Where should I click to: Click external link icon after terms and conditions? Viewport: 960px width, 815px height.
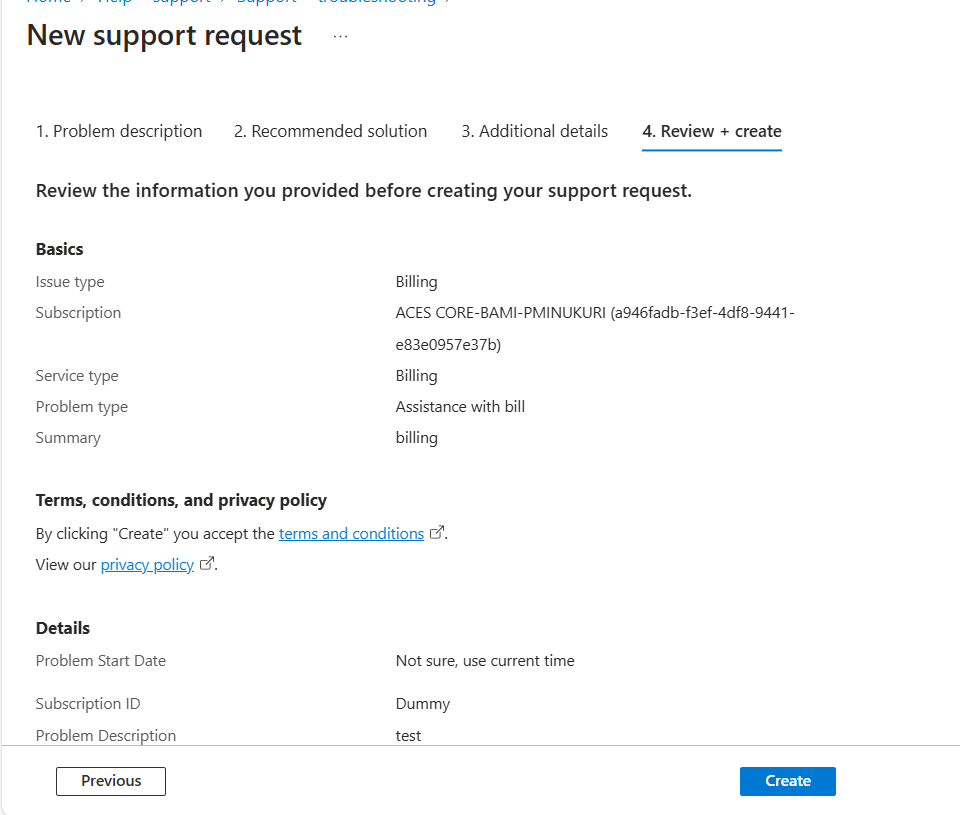click(437, 533)
